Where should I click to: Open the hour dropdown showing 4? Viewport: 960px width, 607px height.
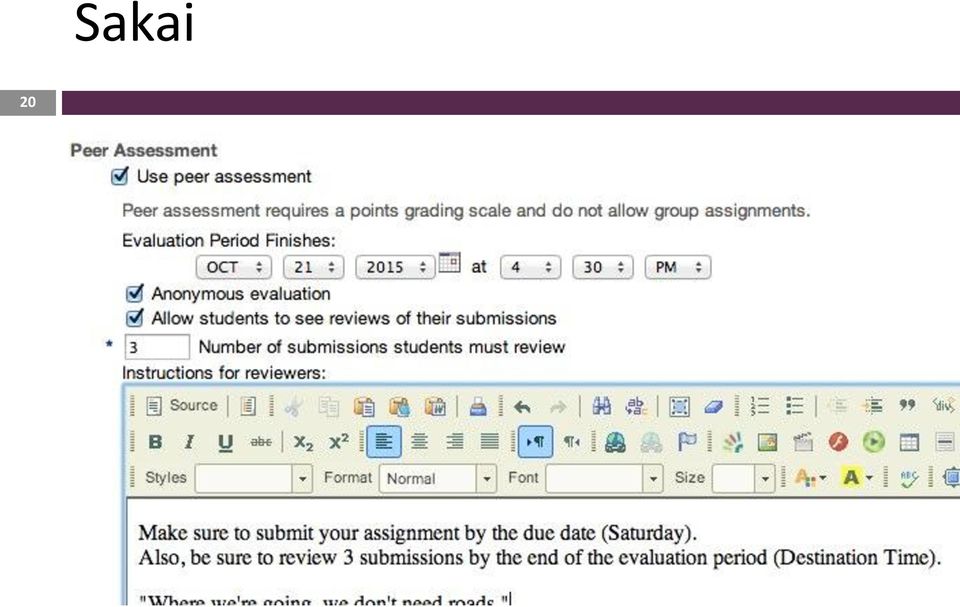530,267
